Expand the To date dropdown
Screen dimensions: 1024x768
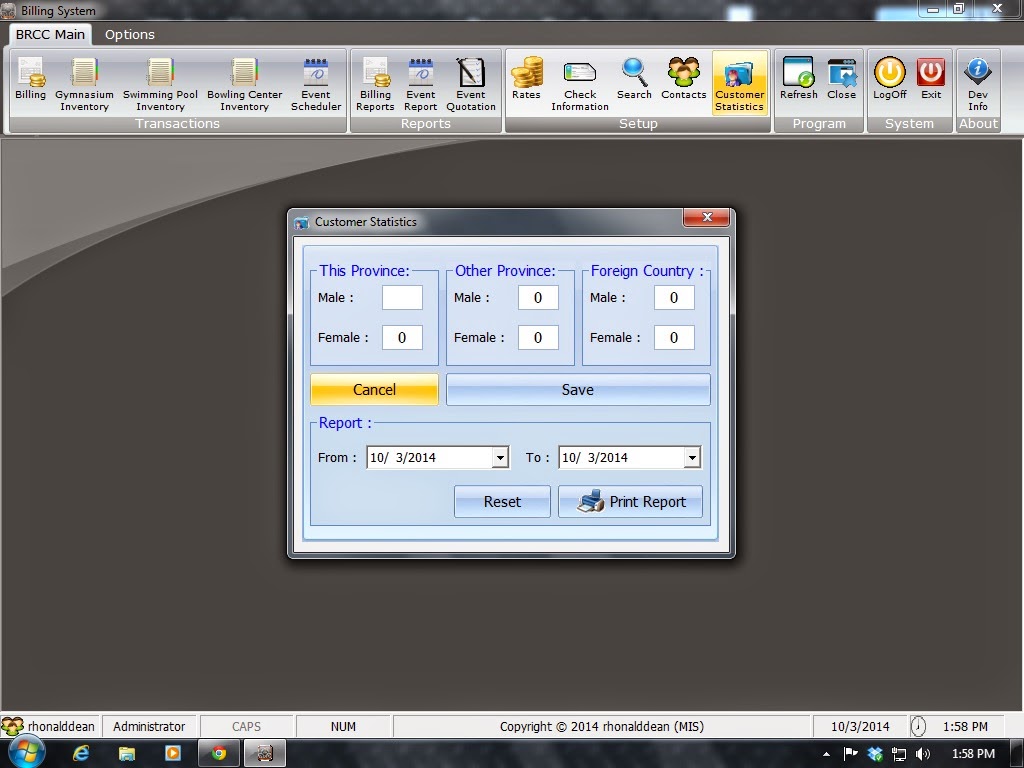click(x=691, y=457)
